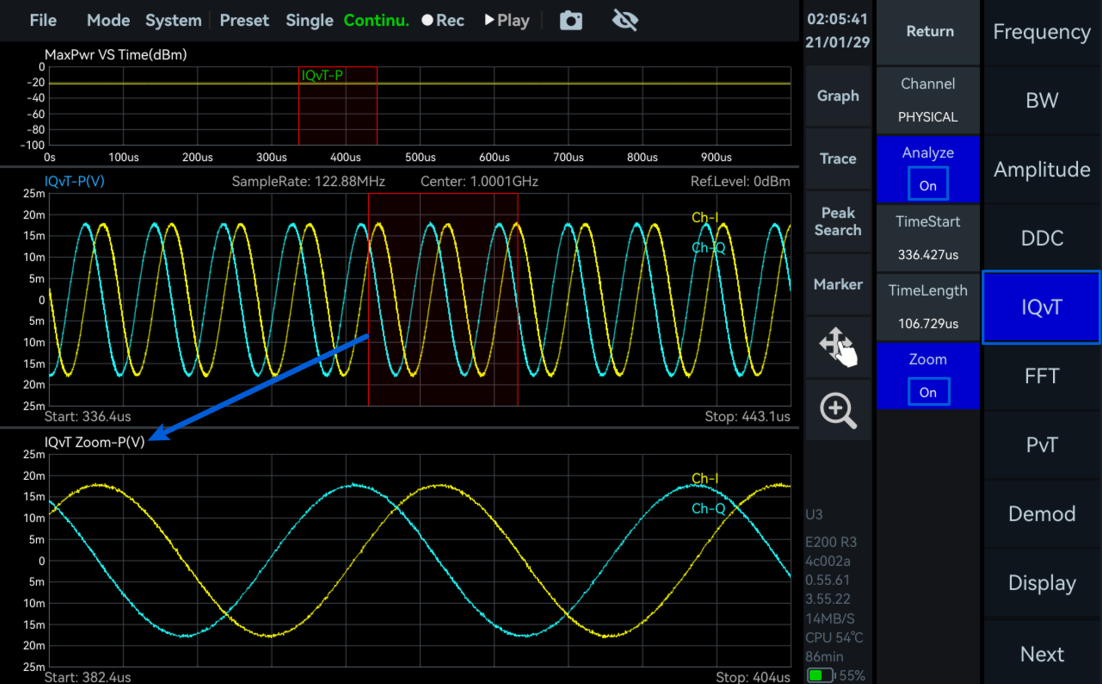Toggle the Zoom On switch

[x=928, y=392]
